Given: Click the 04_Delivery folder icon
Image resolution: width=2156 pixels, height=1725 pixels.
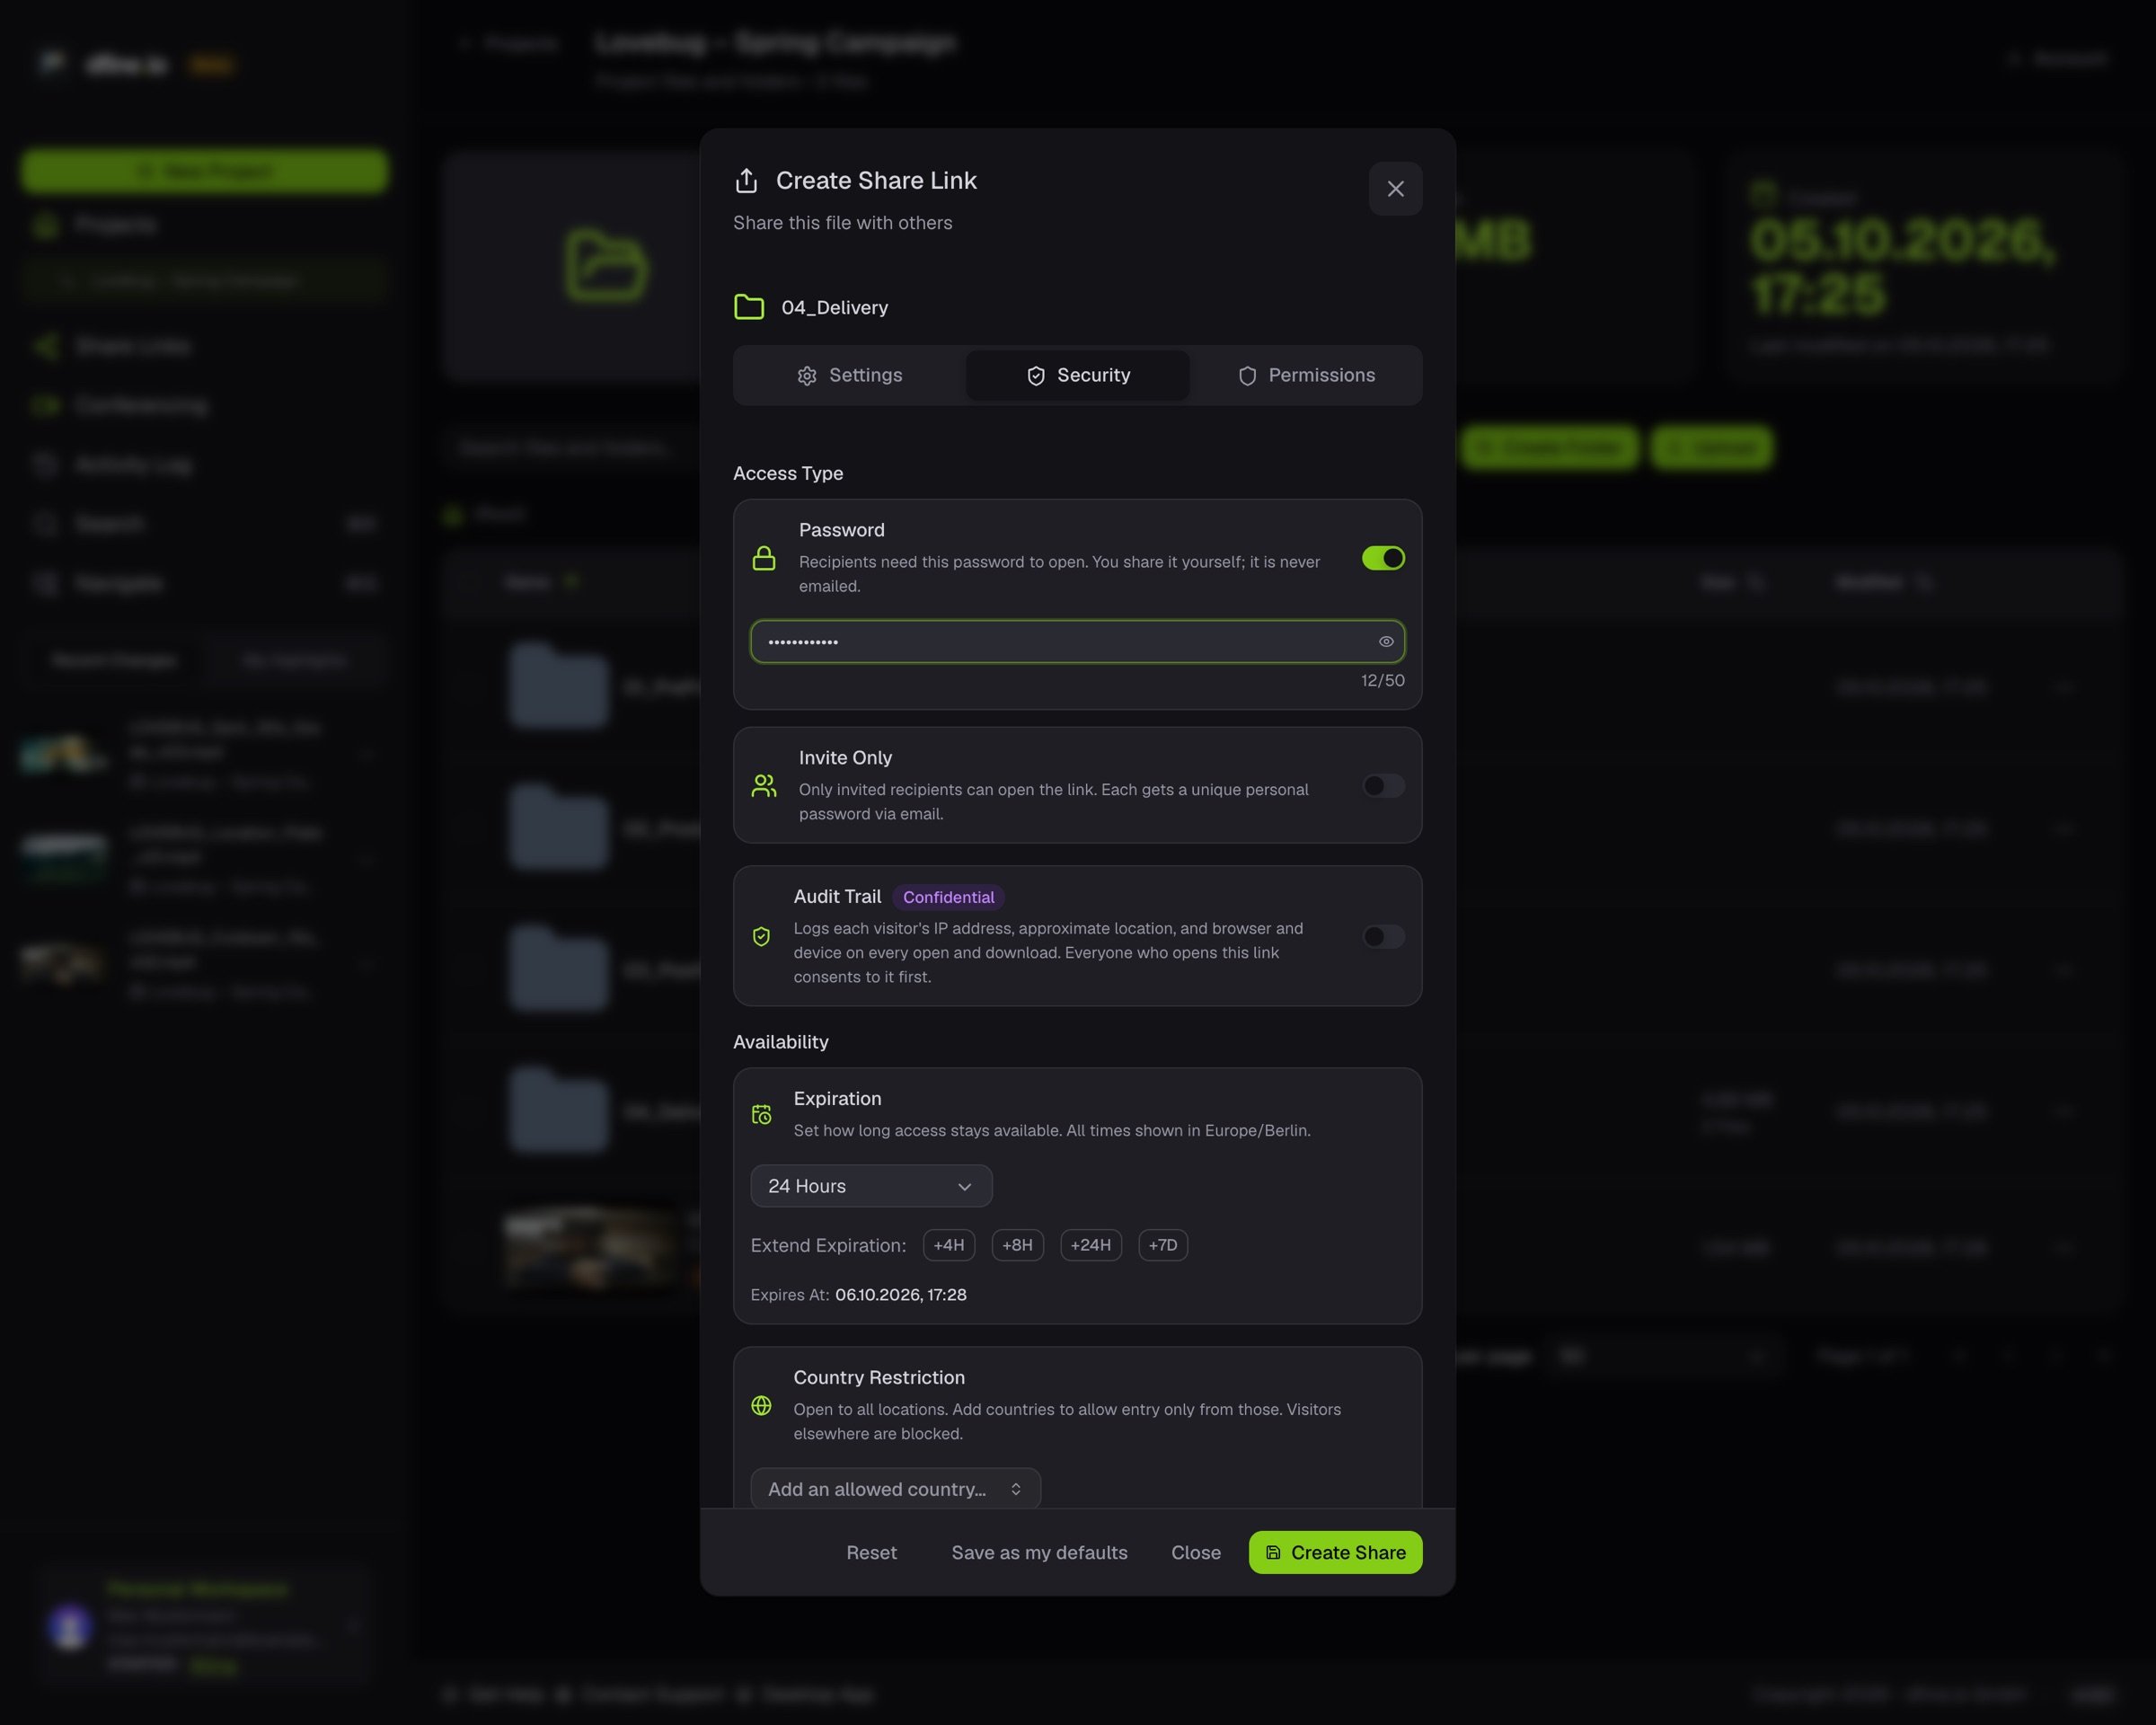Looking at the screenshot, I should [x=749, y=307].
